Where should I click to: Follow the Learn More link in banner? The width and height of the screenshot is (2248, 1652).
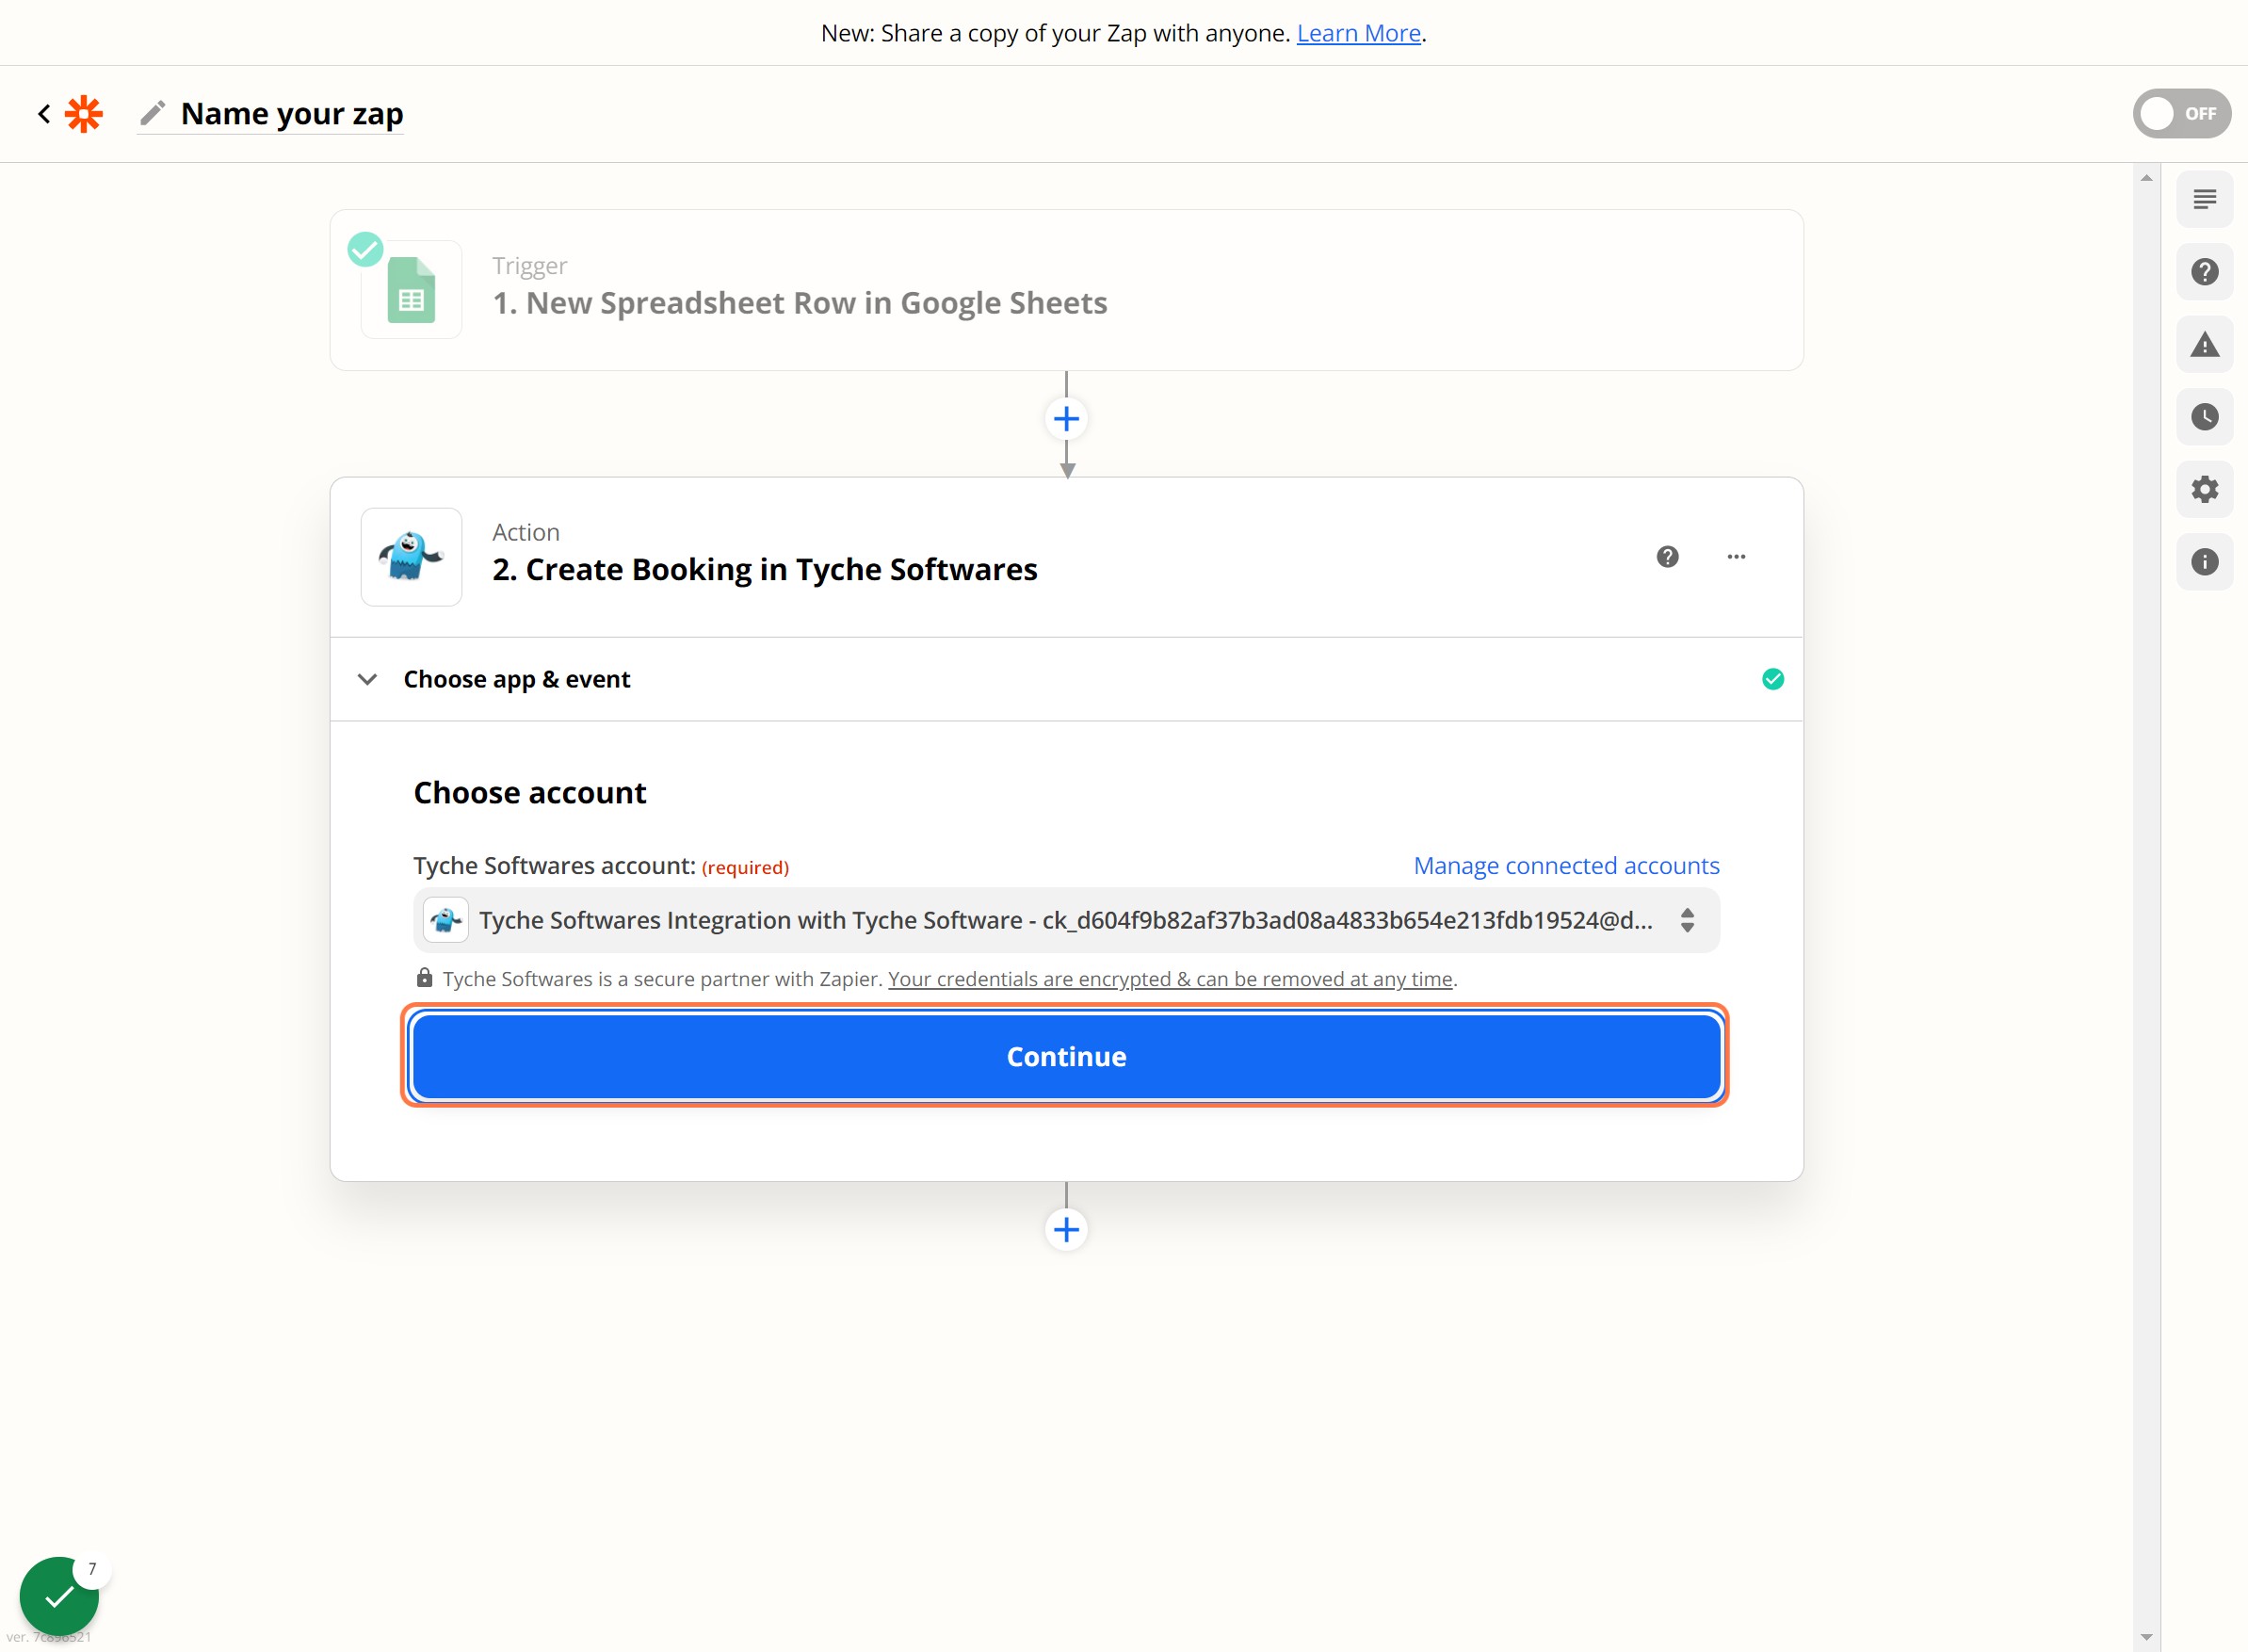1358,33
